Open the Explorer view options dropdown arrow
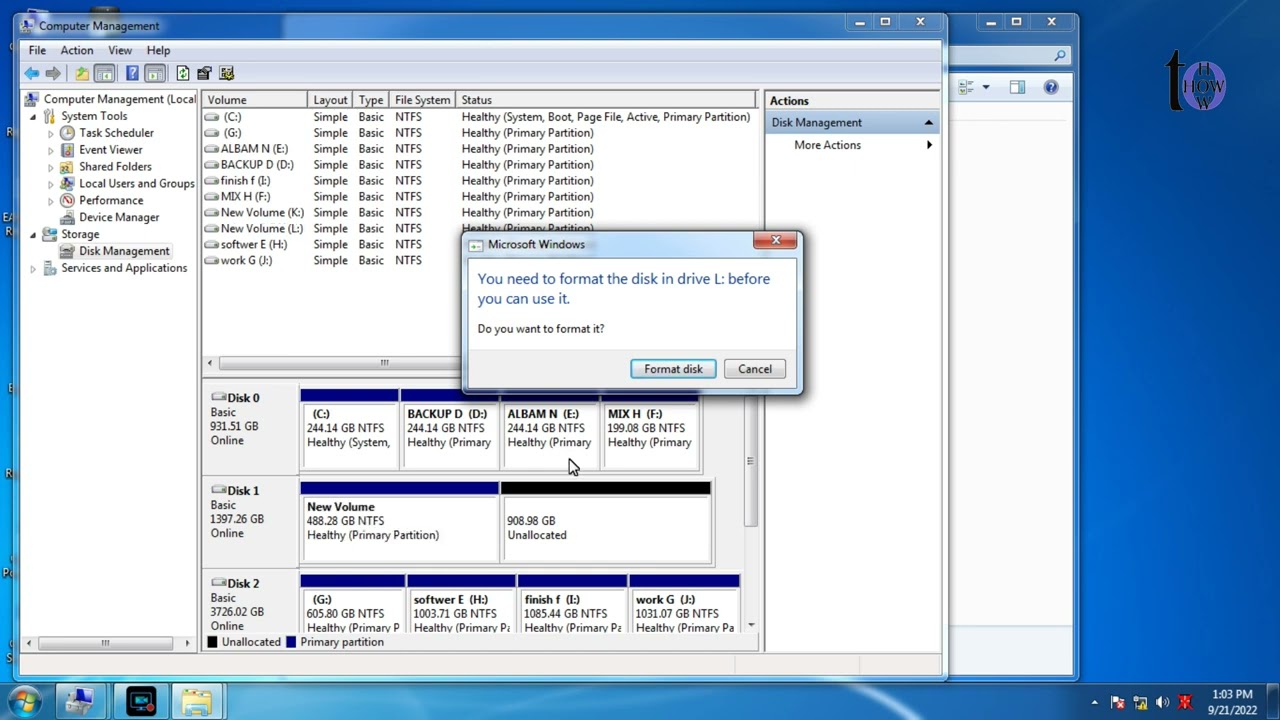 click(x=986, y=88)
